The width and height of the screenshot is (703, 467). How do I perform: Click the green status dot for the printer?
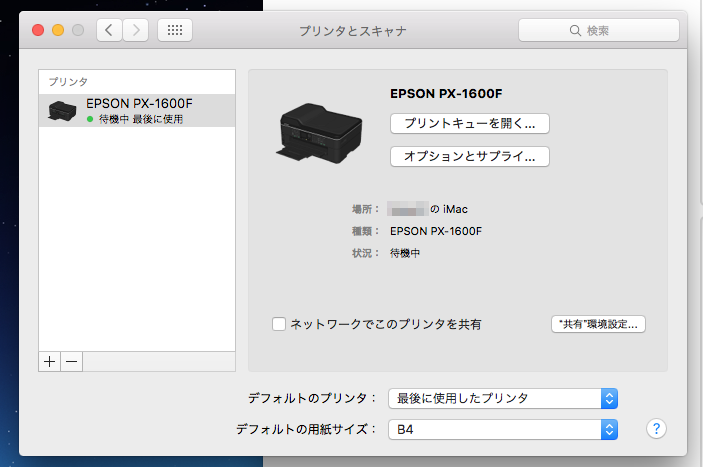(x=90, y=119)
